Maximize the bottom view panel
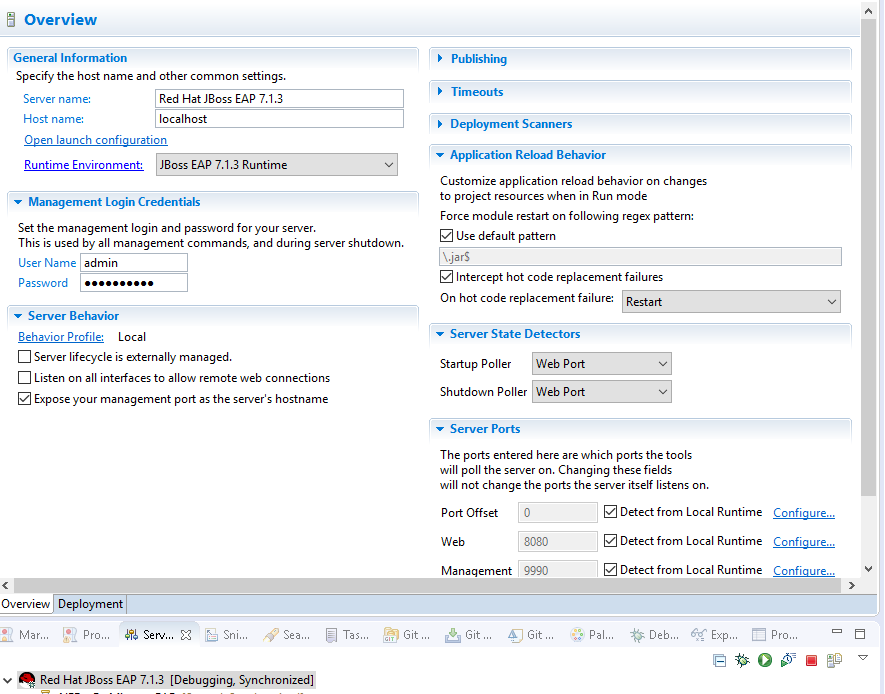The height and width of the screenshot is (694, 885). 860,634
